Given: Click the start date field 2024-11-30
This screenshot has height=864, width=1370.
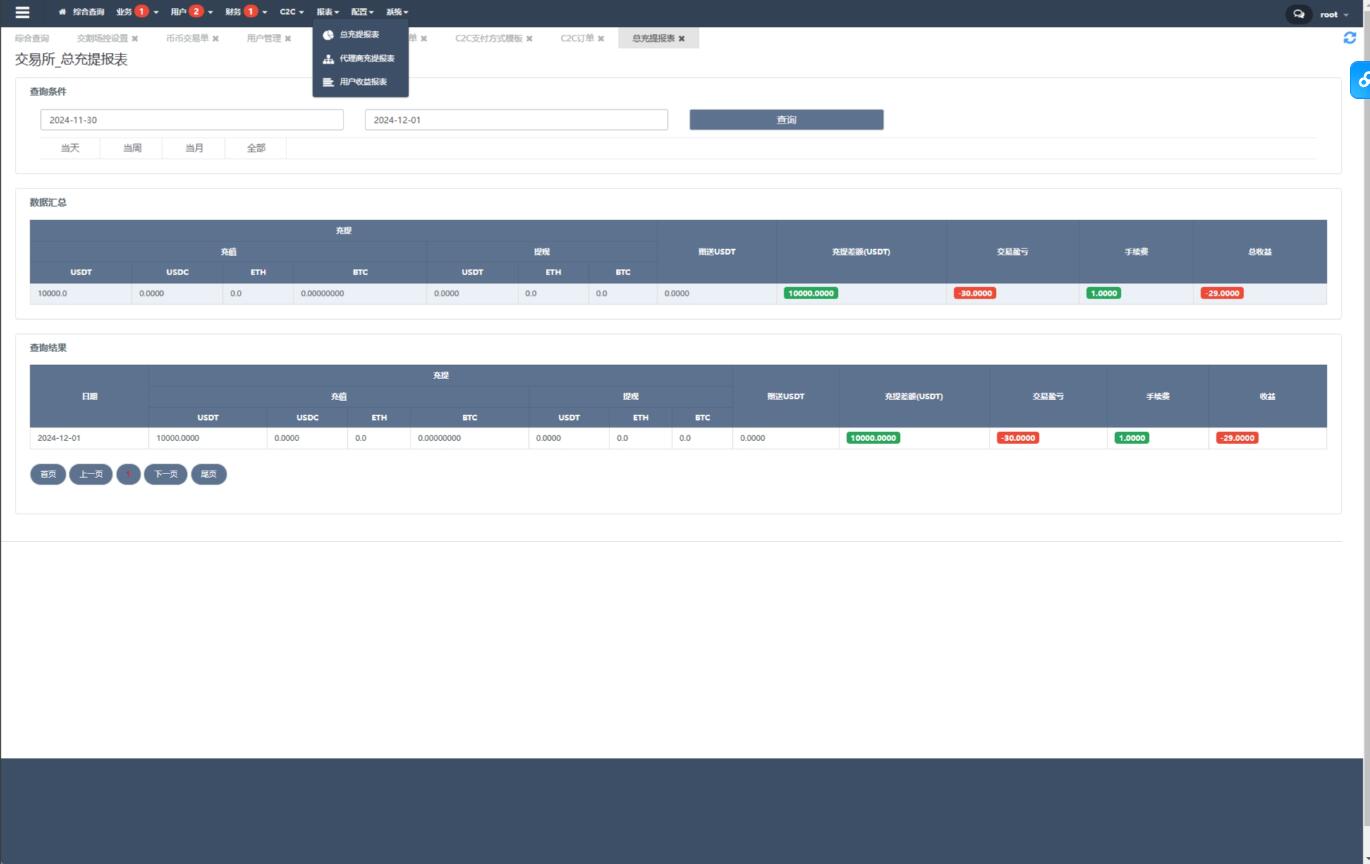Looking at the screenshot, I should pyautogui.click(x=191, y=120).
